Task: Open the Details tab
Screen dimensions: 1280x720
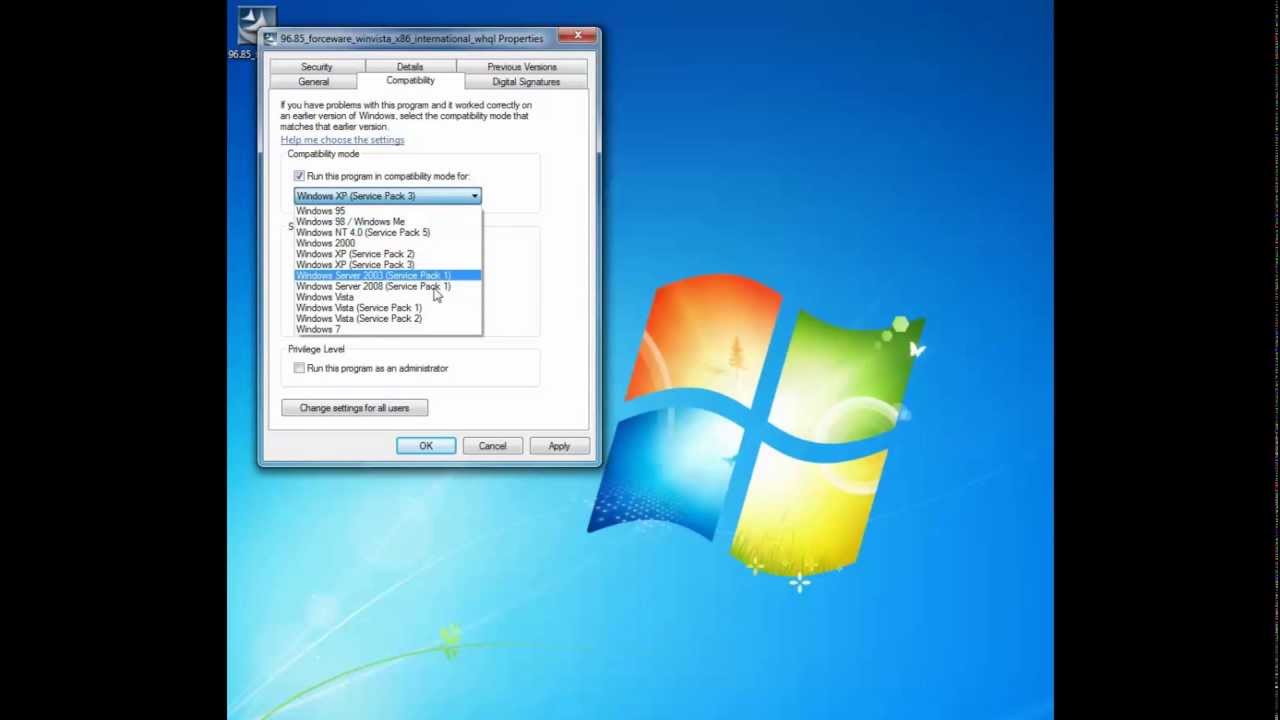Action: 409,67
